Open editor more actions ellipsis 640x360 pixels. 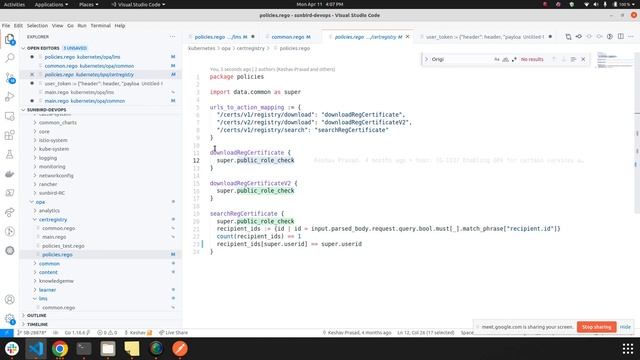pyautogui.click(x=631, y=37)
